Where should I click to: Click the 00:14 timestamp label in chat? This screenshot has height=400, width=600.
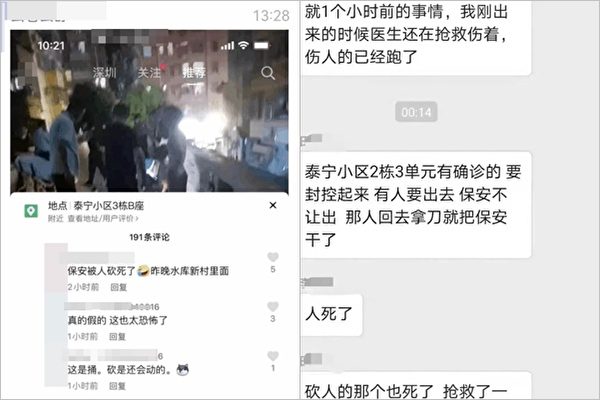[x=416, y=112]
